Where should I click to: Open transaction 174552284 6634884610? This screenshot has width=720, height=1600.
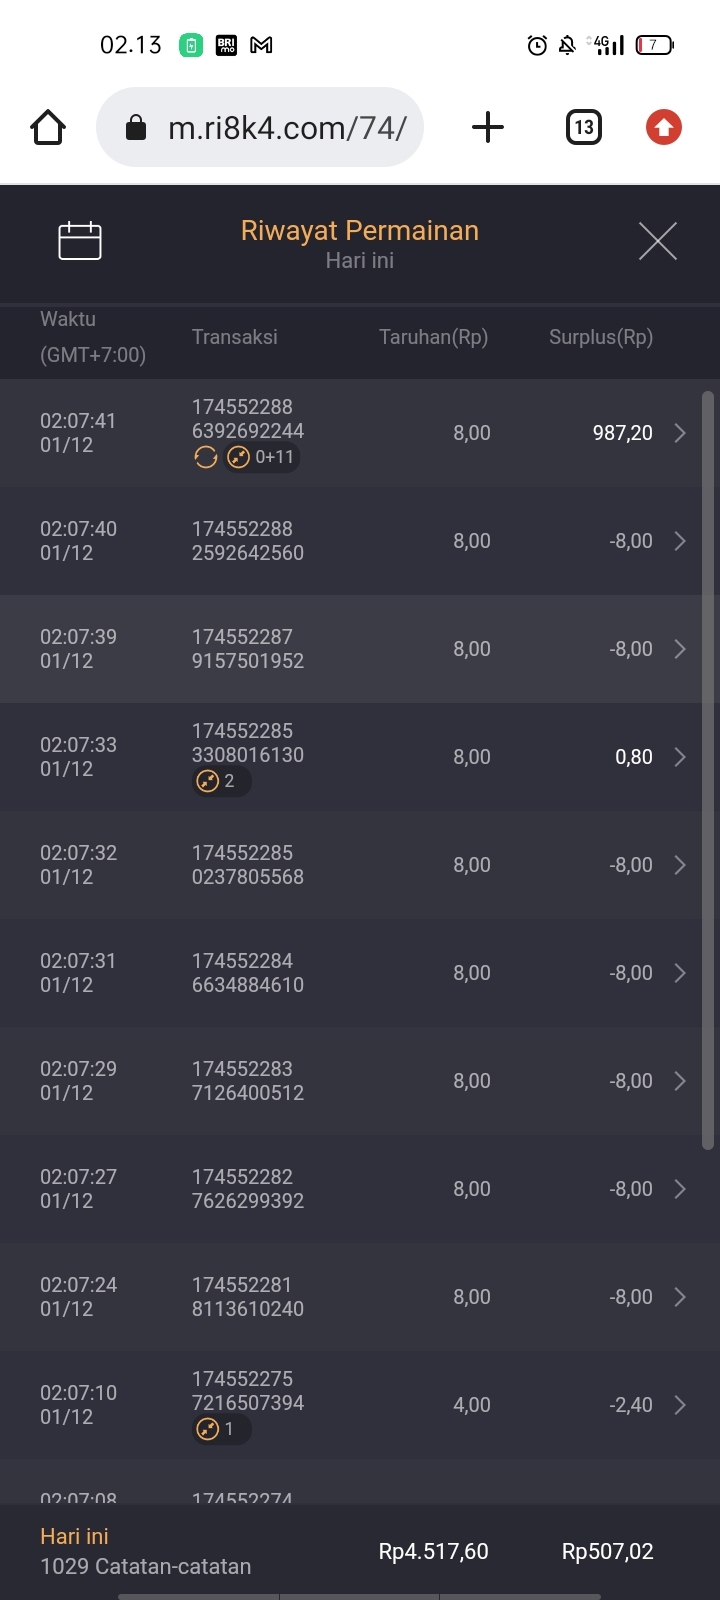(x=248, y=973)
